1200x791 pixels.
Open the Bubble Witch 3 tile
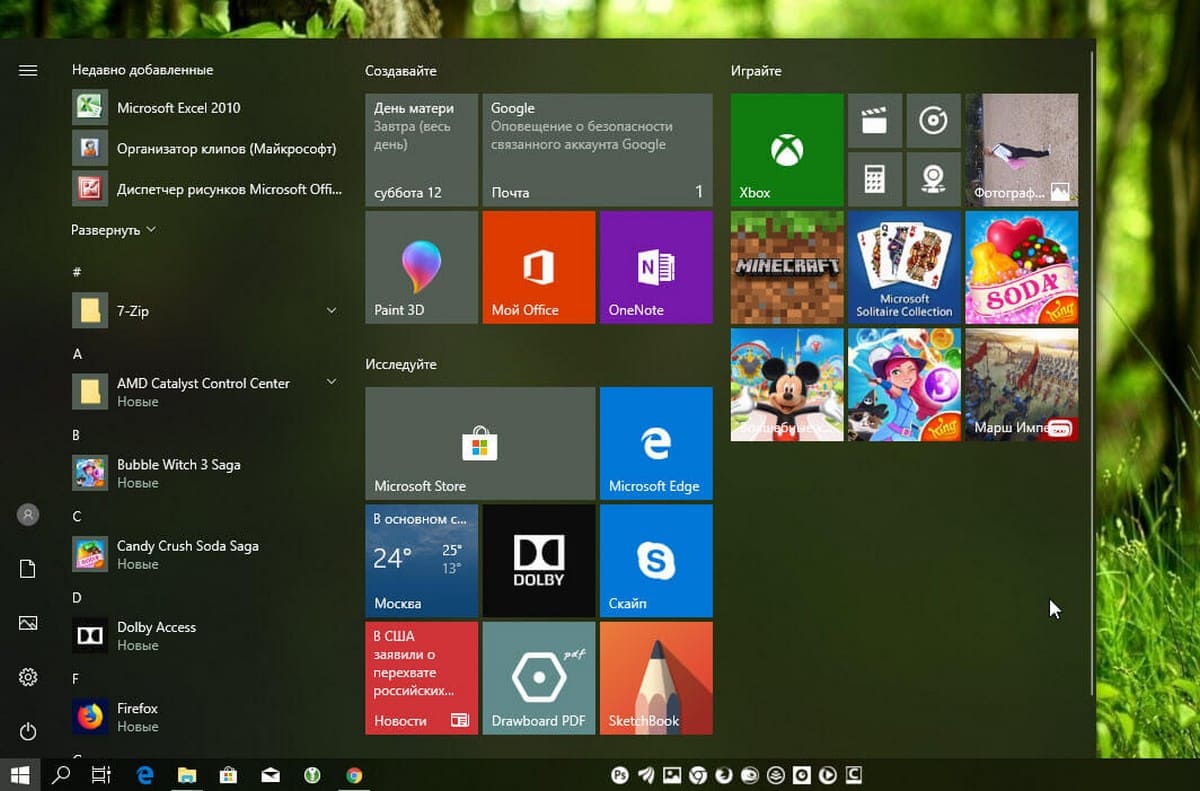[x=904, y=384]
